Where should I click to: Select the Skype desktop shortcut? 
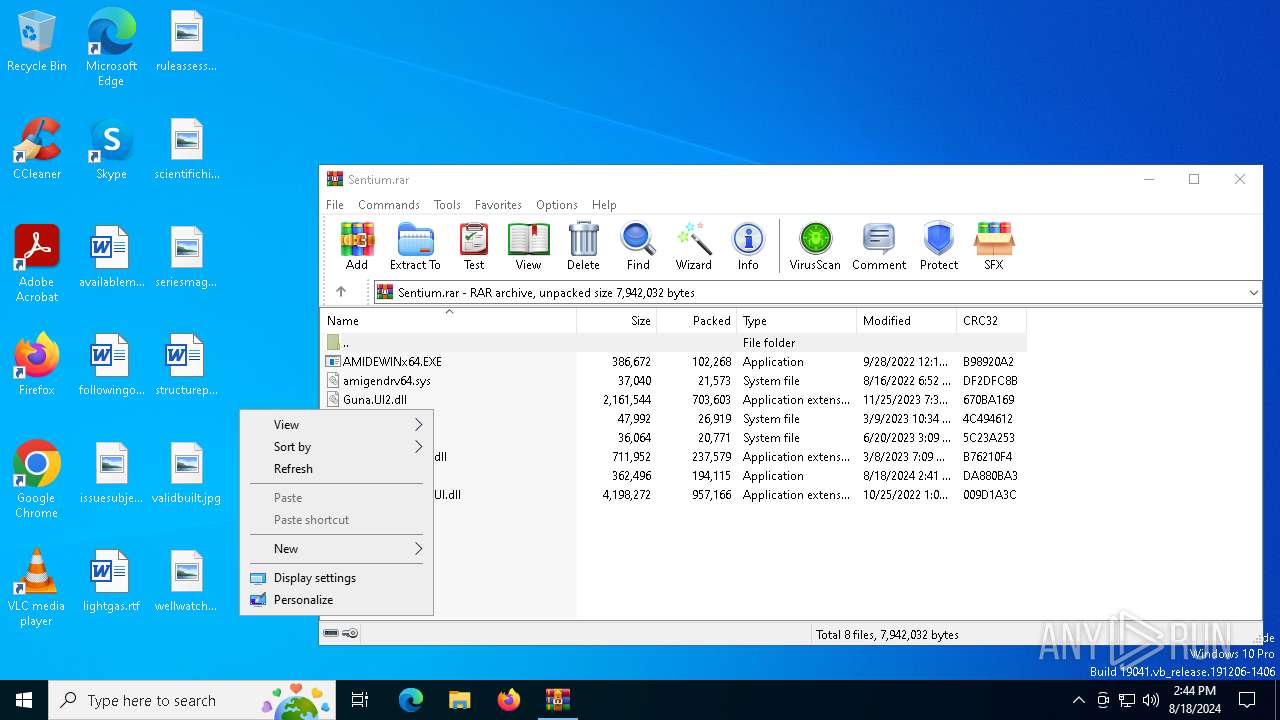click(111, 149)
